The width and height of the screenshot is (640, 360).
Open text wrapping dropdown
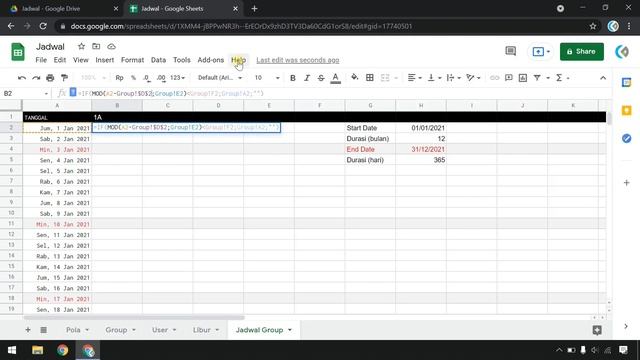tap(453, 78)
